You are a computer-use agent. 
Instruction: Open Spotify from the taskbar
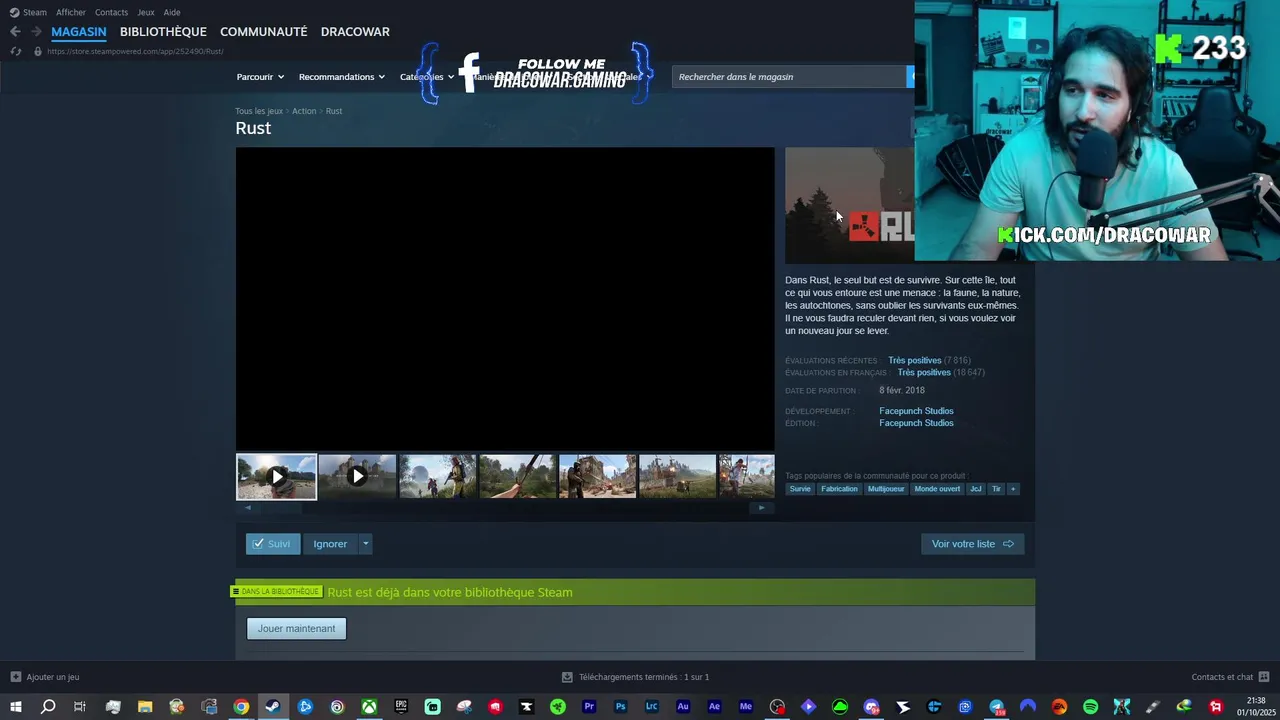(x=1091, y=707)
